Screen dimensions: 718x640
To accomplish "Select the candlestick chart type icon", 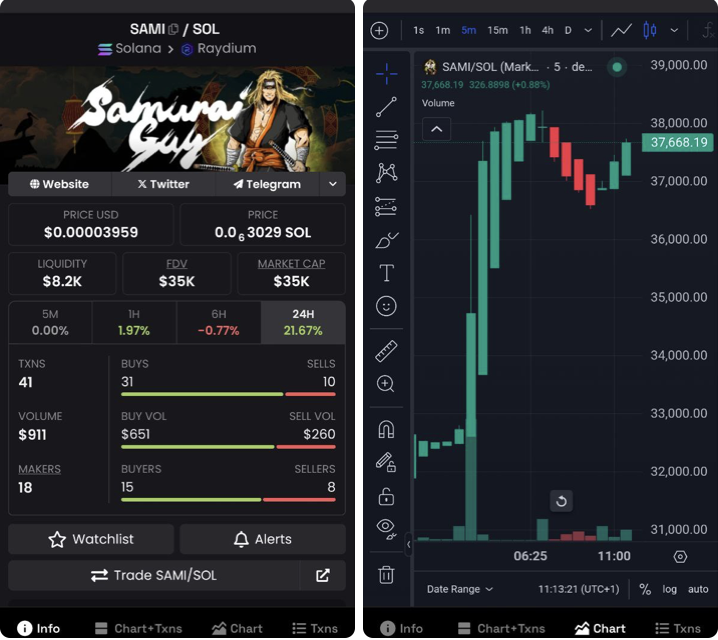I will [x=649, y=30].
